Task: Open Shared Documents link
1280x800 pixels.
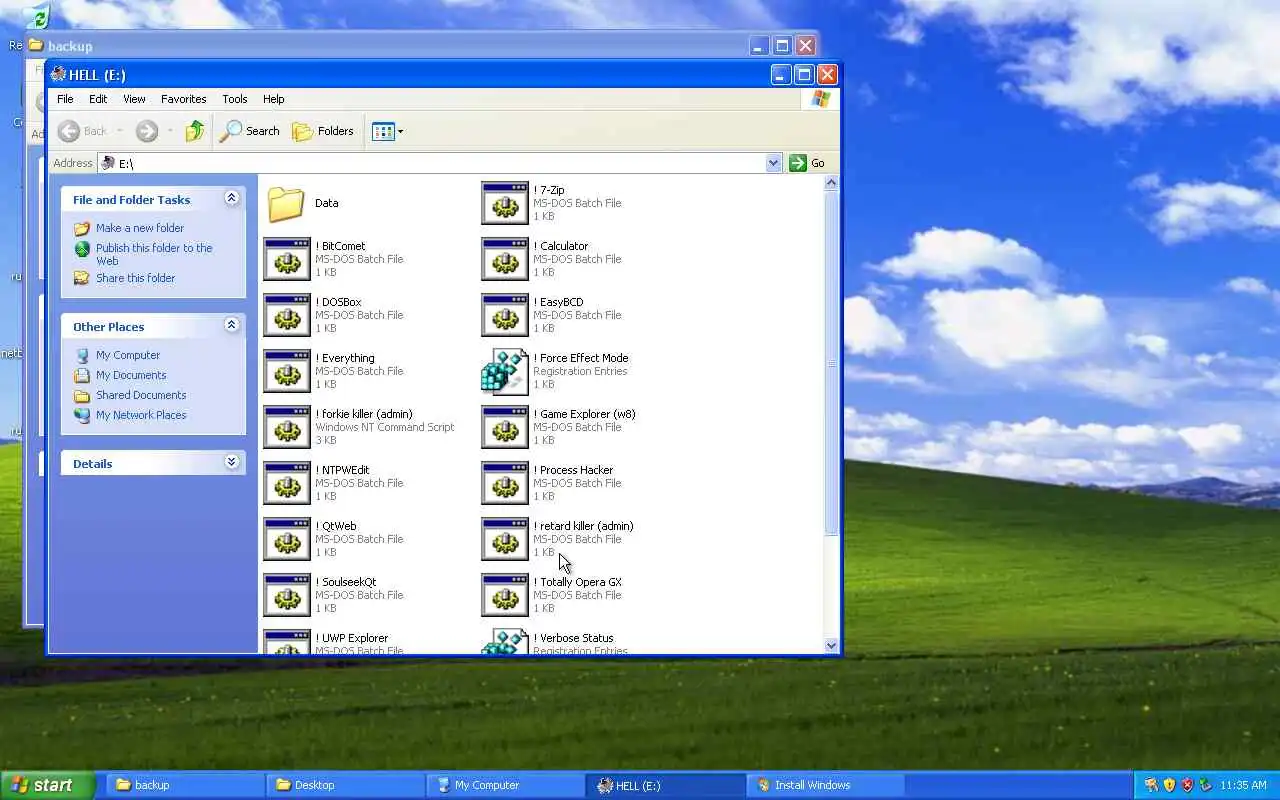Action: coord(141,395)
